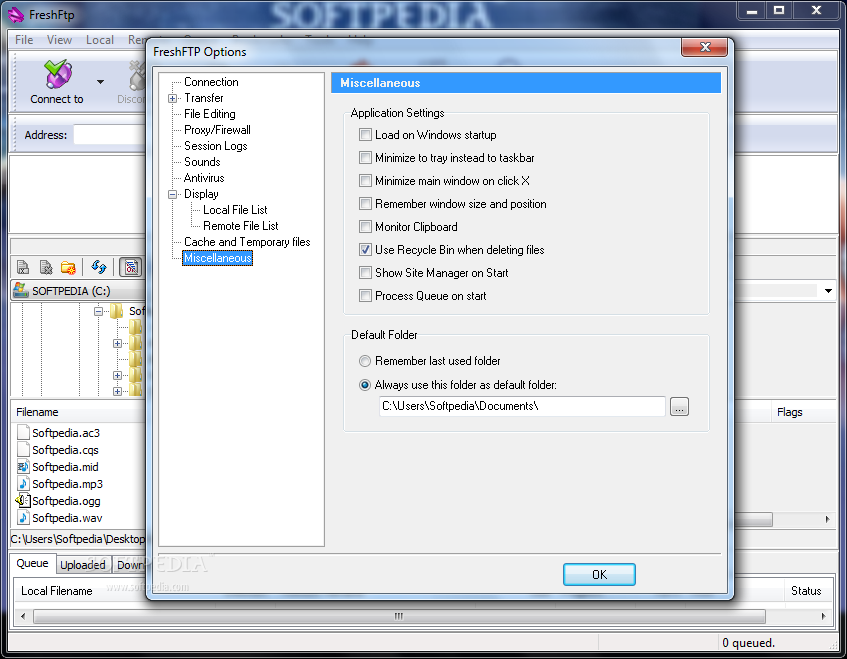Image resolution: width=847 pixels, height=659 pixels.
Task: Click the Softpedia.mid file icon
Action: [23, 466]
